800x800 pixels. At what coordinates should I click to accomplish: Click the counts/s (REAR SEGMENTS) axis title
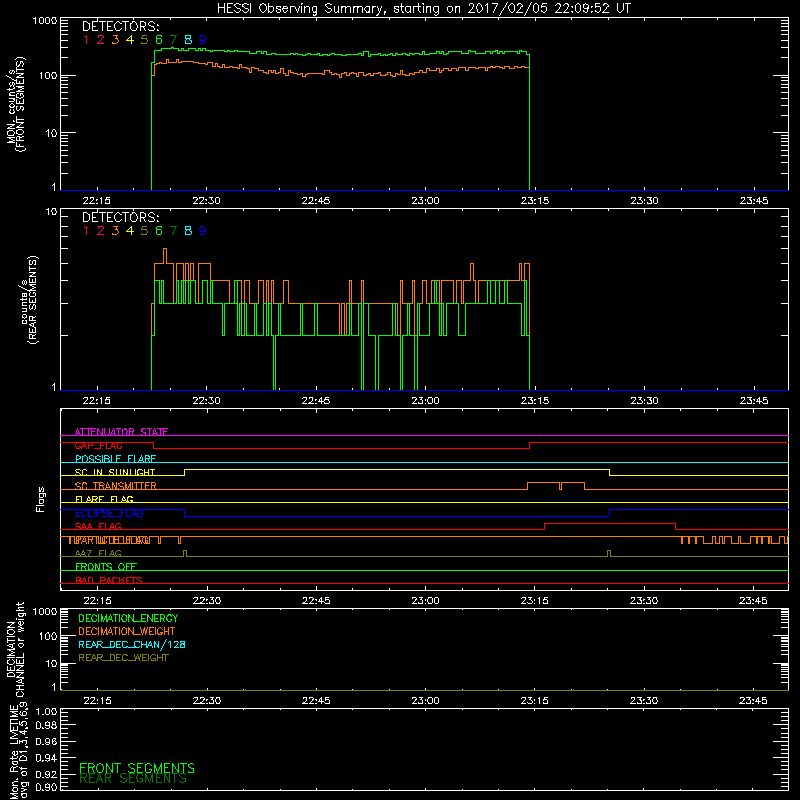point(29,300)
